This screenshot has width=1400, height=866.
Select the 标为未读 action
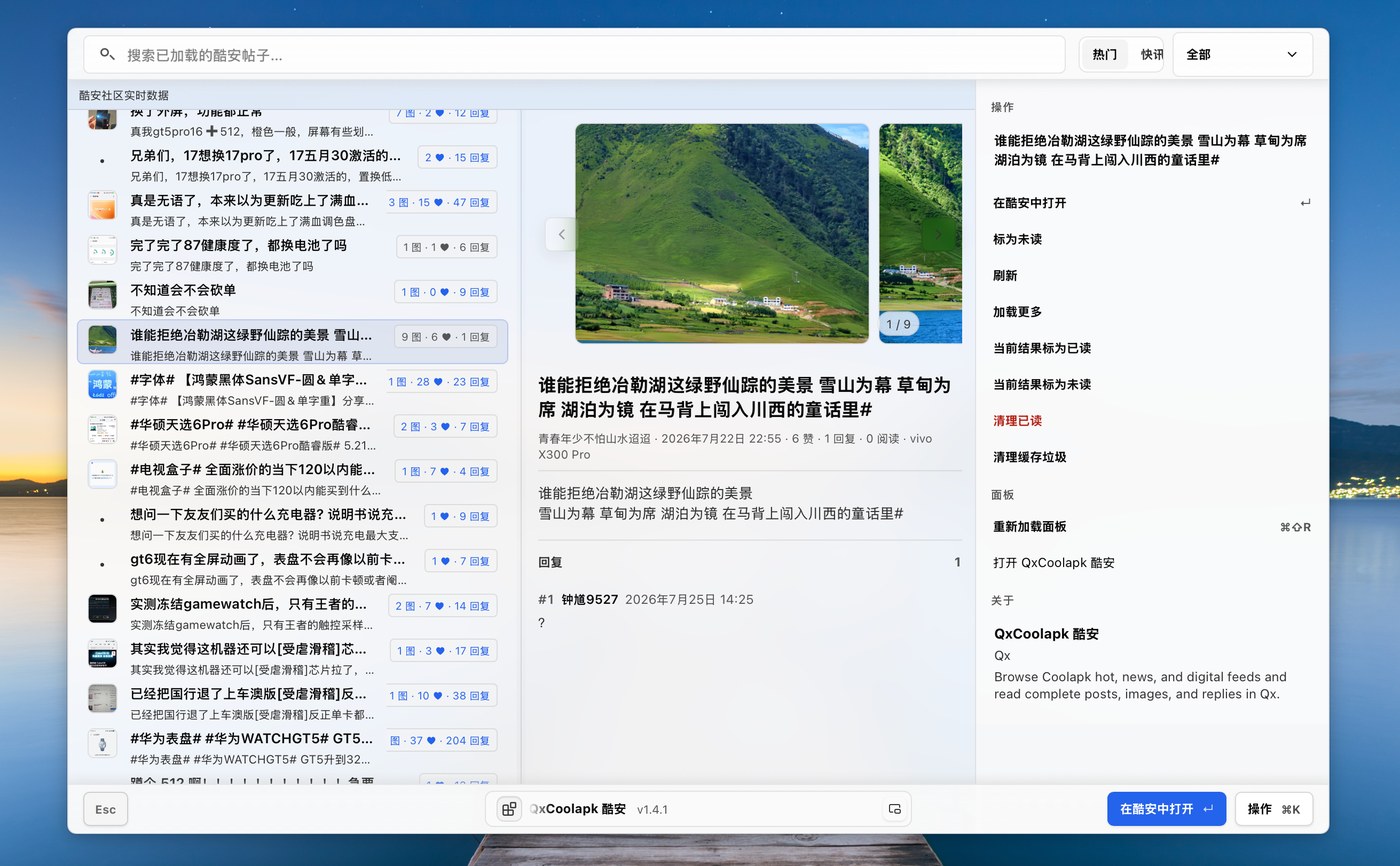[x=1151, y=239]
